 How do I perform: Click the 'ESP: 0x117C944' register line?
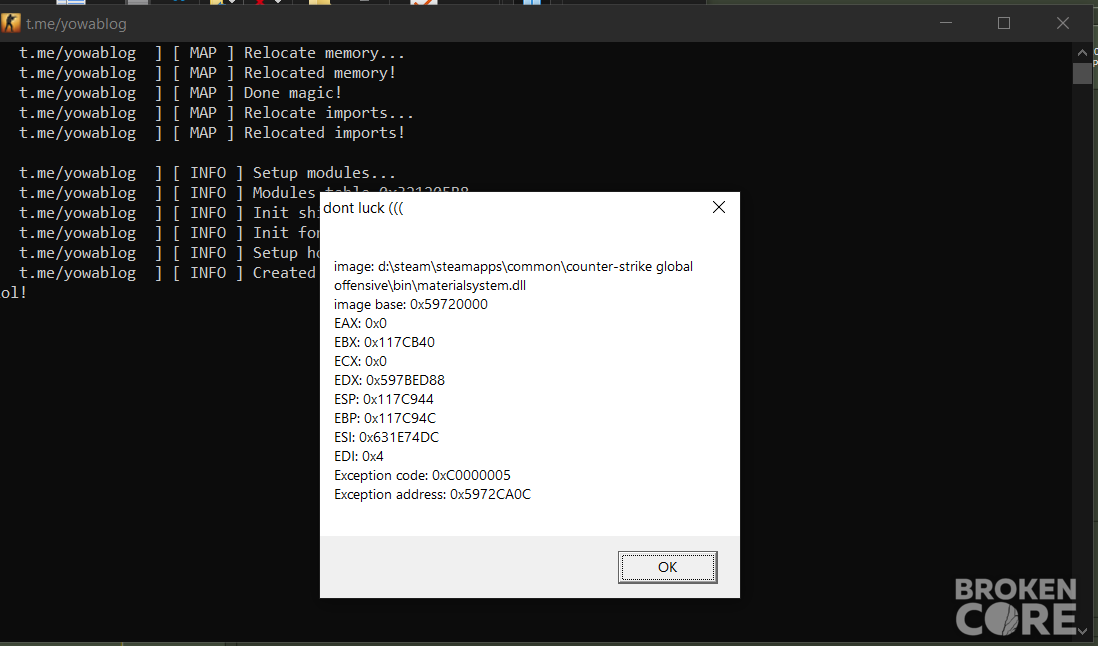click(384, 399)
